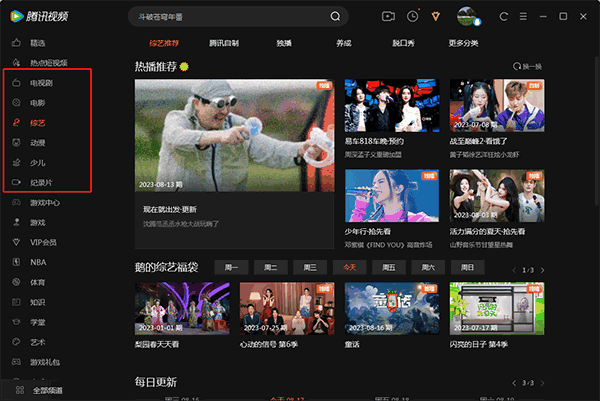This screenshot has width=600, height=401.
Task: Click the 游戏 joystick icon
Action: [16, 222]
